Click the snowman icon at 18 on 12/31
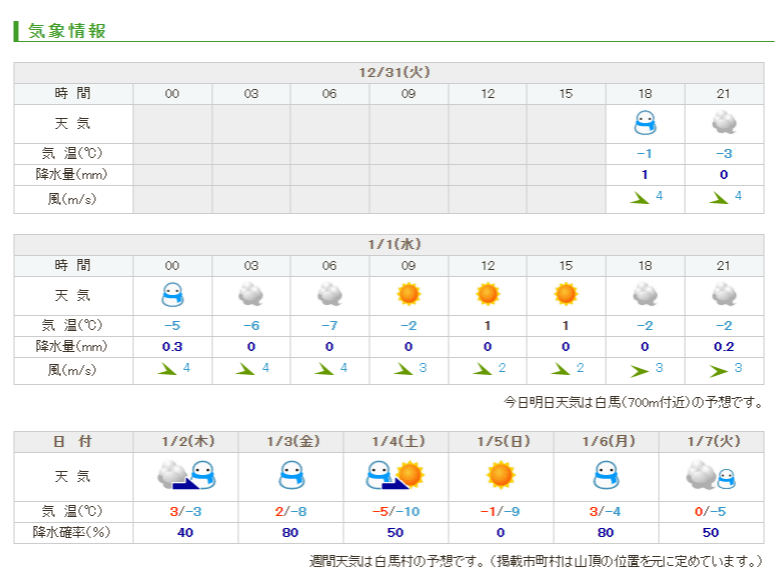The width and height of the screenshot is (777, 580). (645, 123)
